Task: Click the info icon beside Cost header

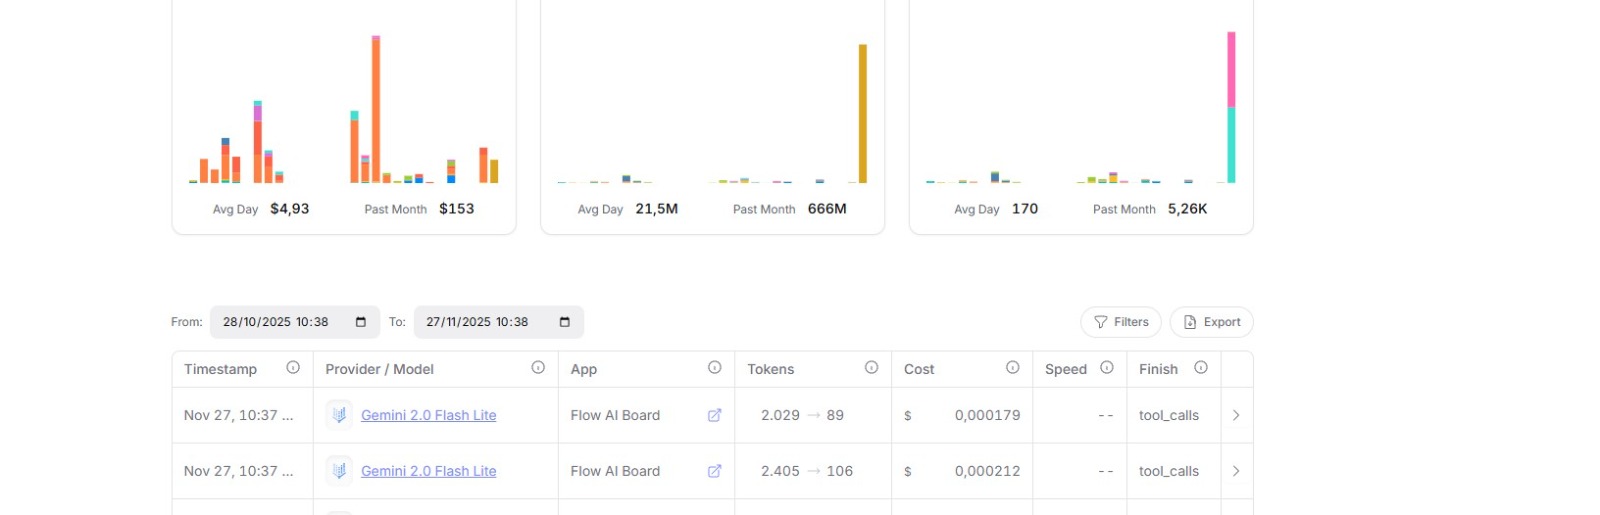Action: tap(1012, 368)
